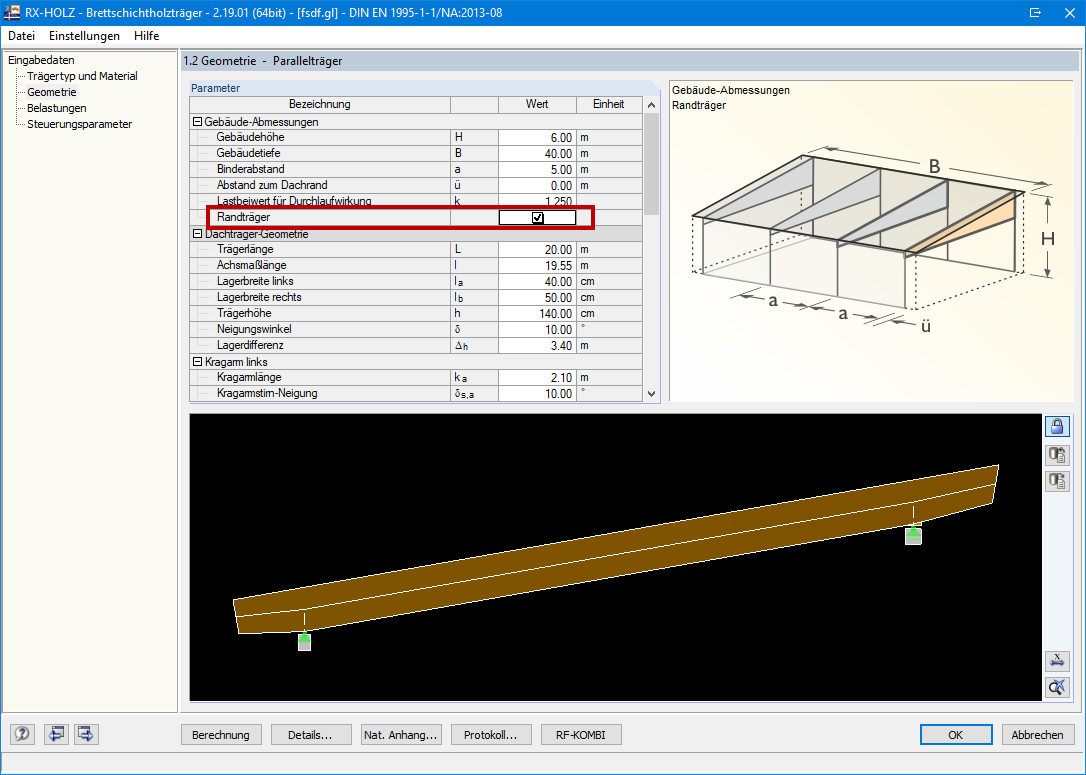The width and height of the screenshot is (1086, 775).
Task: Click the Trägerlänge value 20.00
Action: [x=537, y=249]
